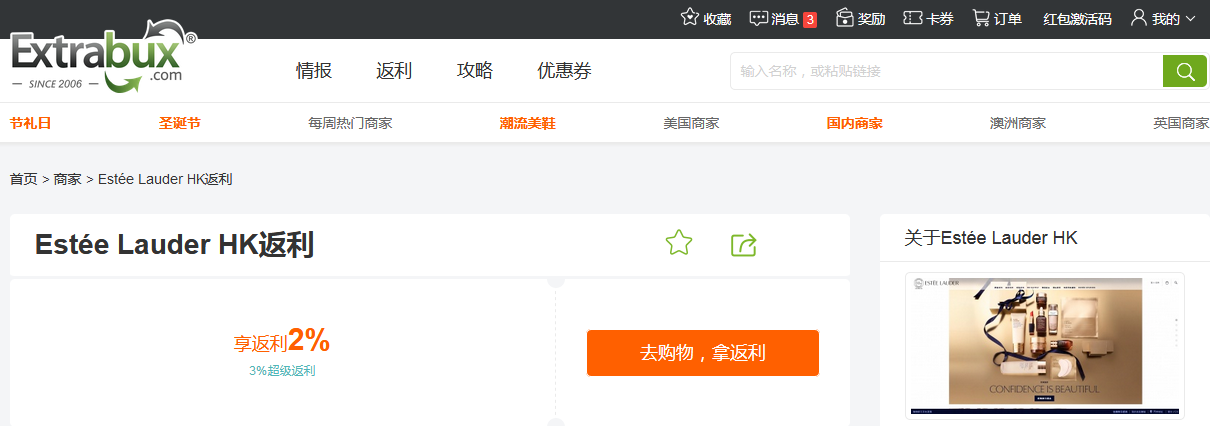Select 节礼日 category
The width and height of the screenshot is (1210, 426).
30,124
